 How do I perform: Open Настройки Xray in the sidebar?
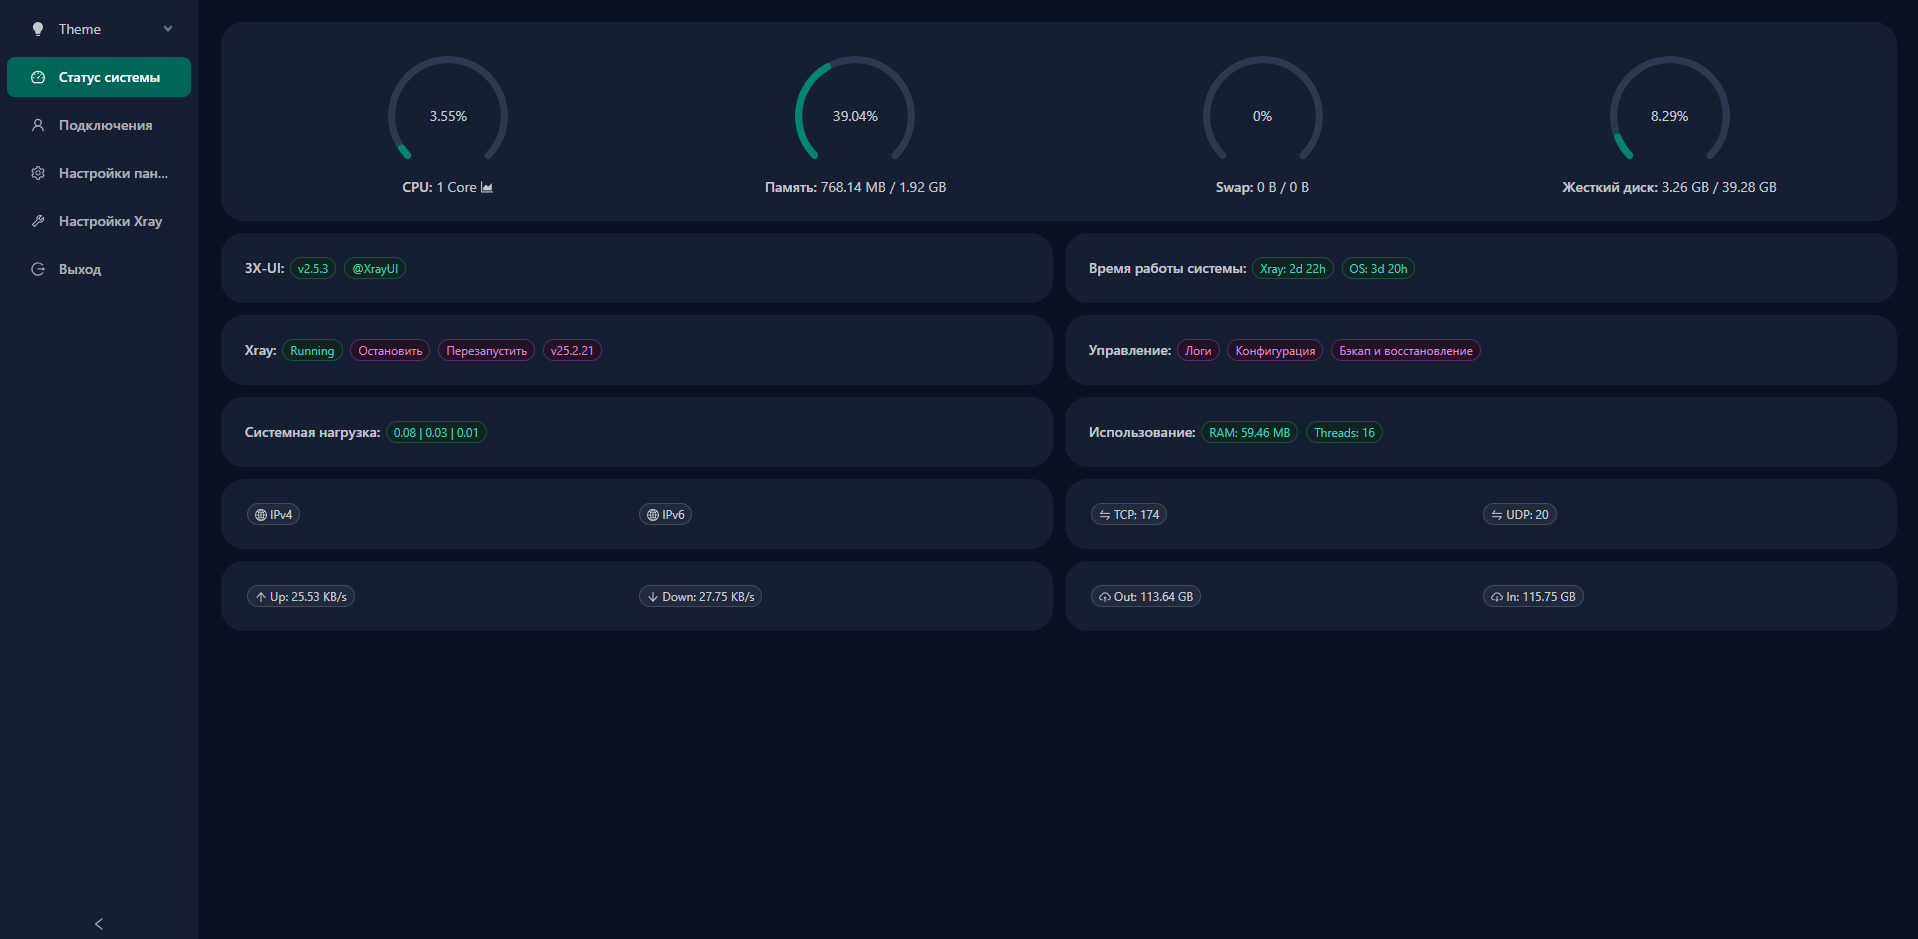[x=110, y=221]
